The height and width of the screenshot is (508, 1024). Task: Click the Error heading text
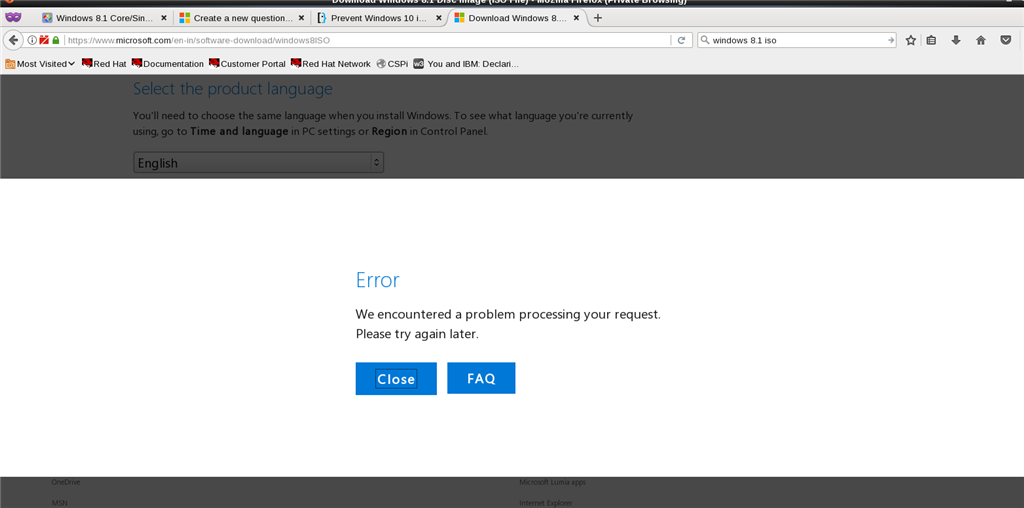coord(377,280)
